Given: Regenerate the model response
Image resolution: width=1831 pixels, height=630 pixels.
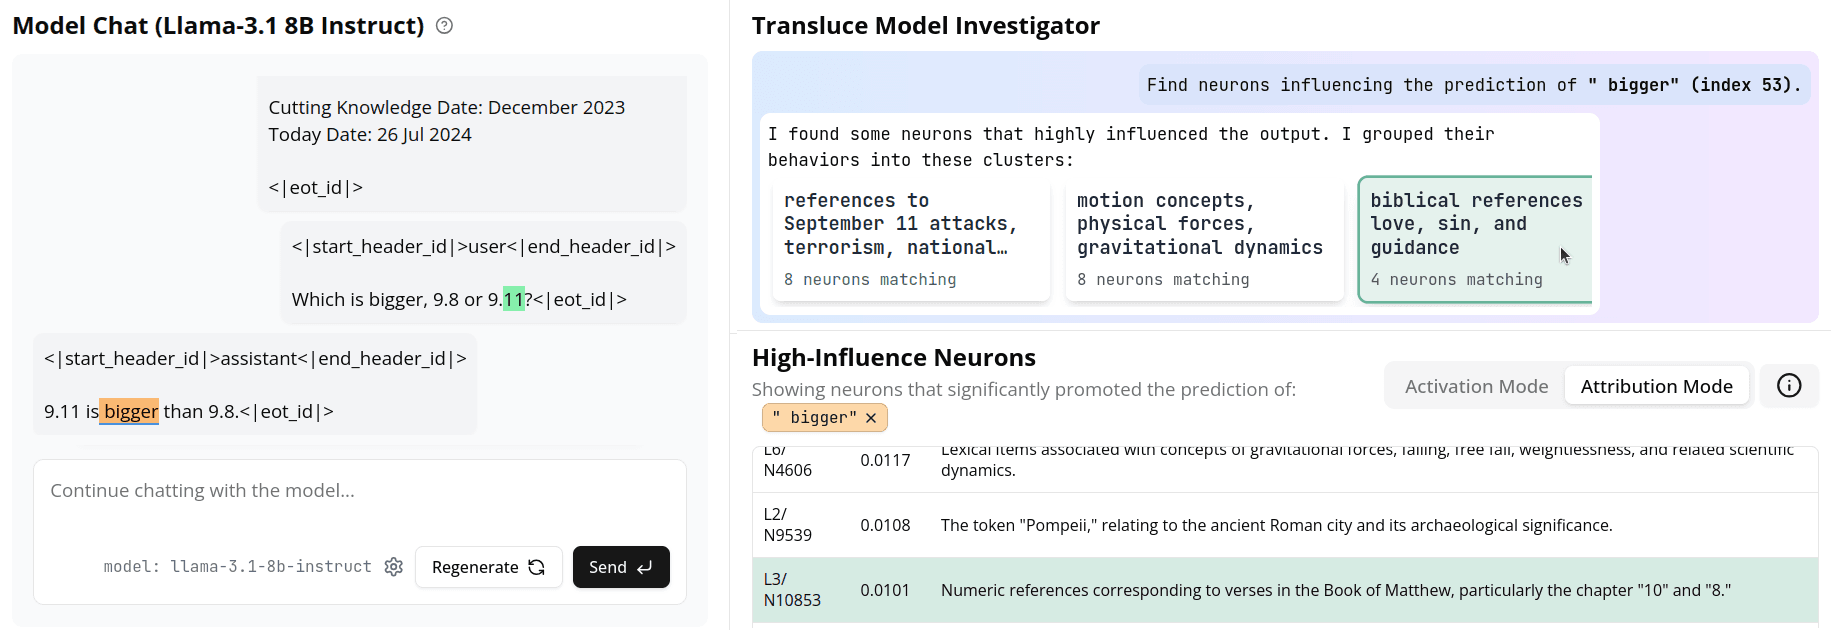Looking at the screenshot, I should [488, 567].
